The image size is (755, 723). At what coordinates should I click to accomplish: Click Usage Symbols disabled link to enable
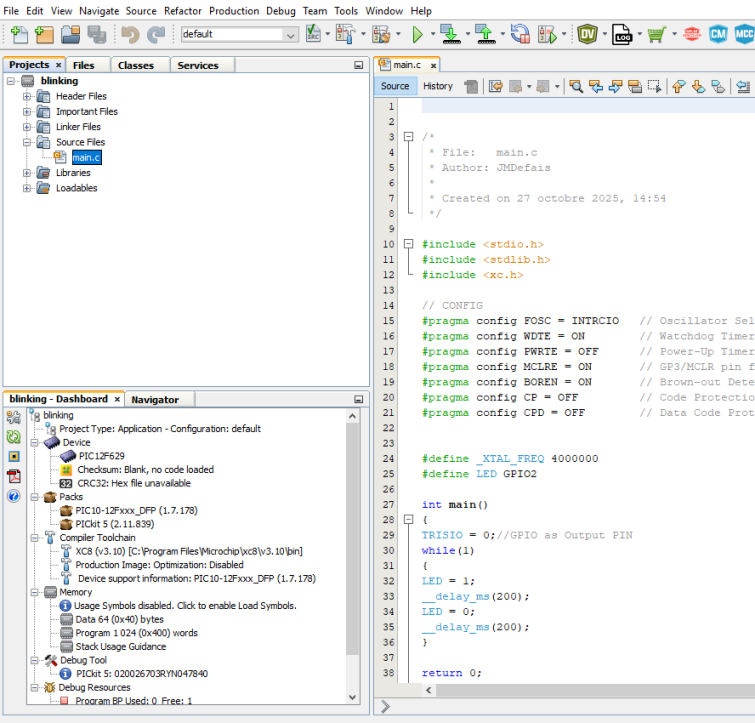(x=185, y=605)
